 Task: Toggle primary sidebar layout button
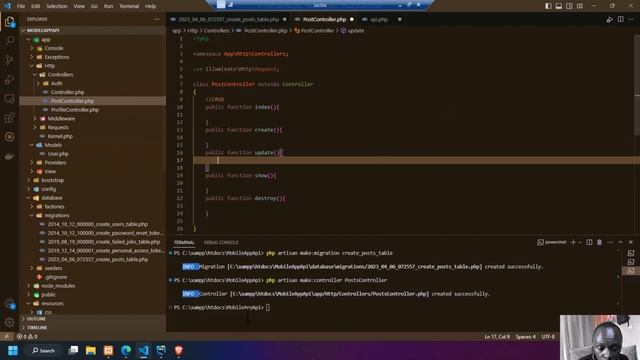[x=548, y=6]
